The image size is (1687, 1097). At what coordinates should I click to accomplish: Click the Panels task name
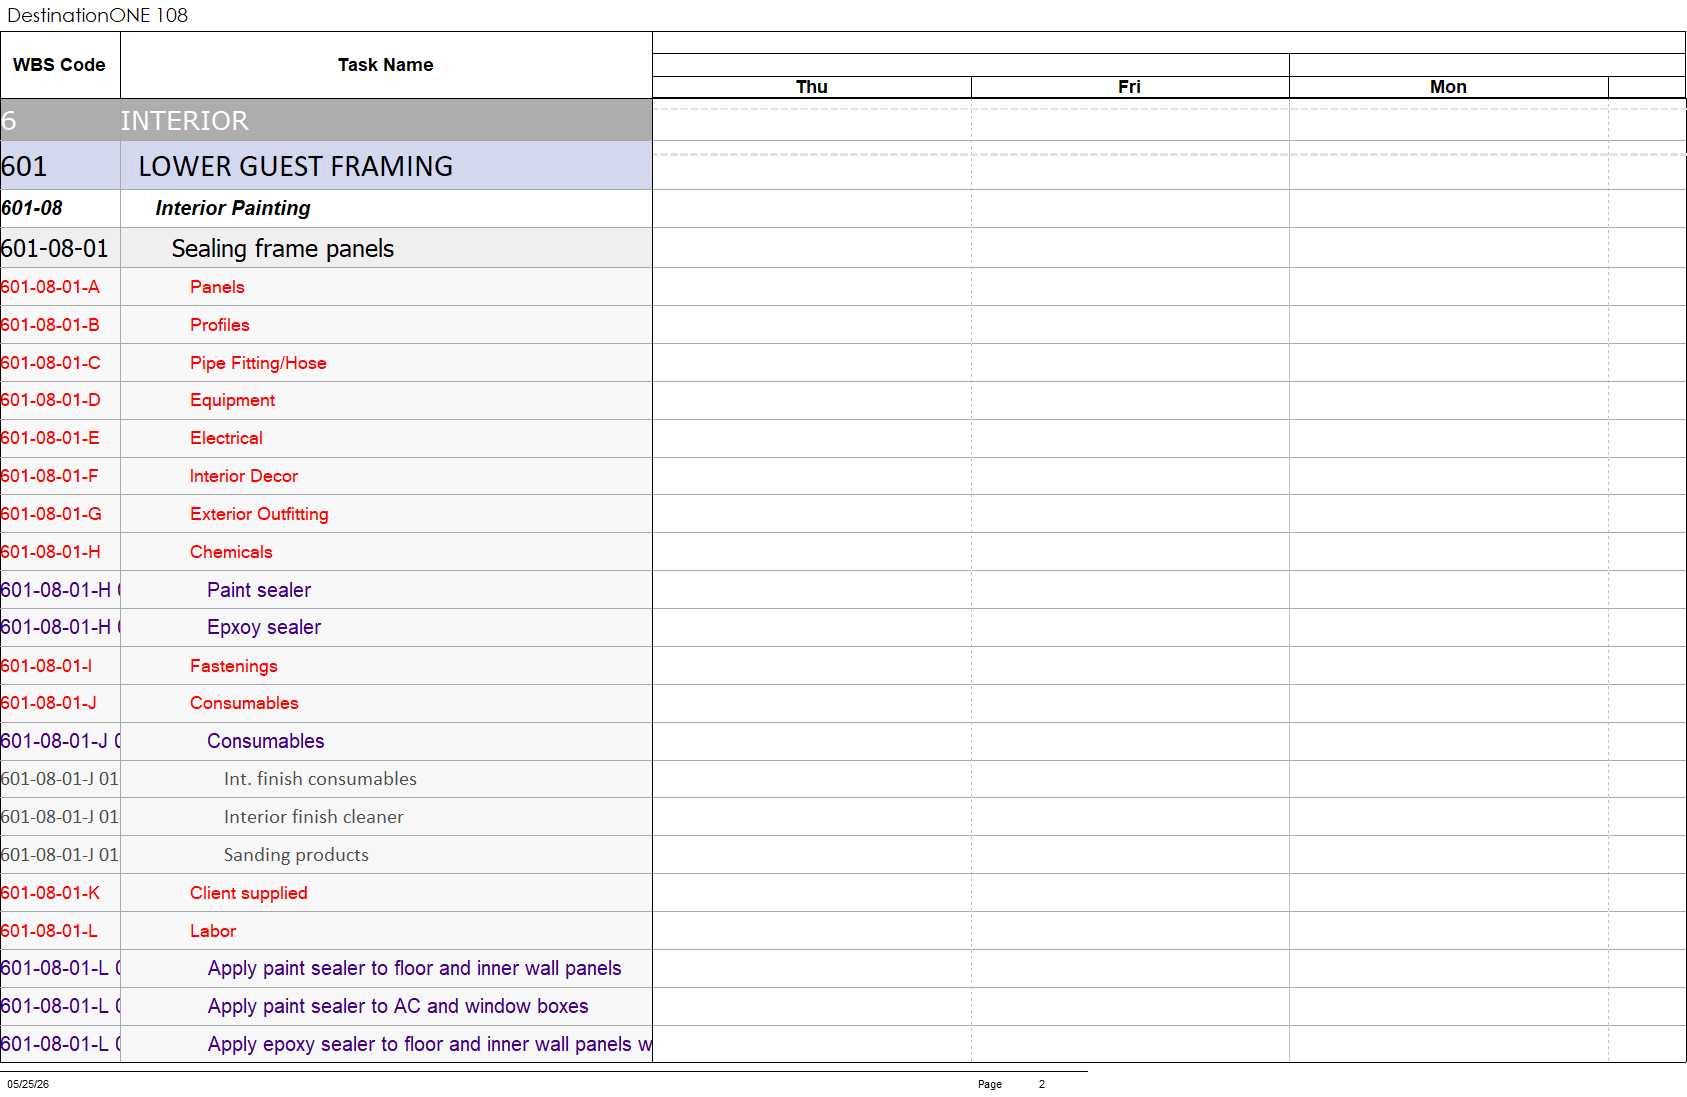(x=217, y=287)
